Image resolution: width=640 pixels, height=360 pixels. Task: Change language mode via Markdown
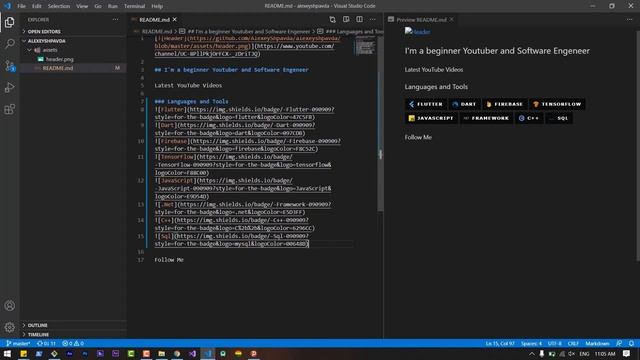[597, 343]
